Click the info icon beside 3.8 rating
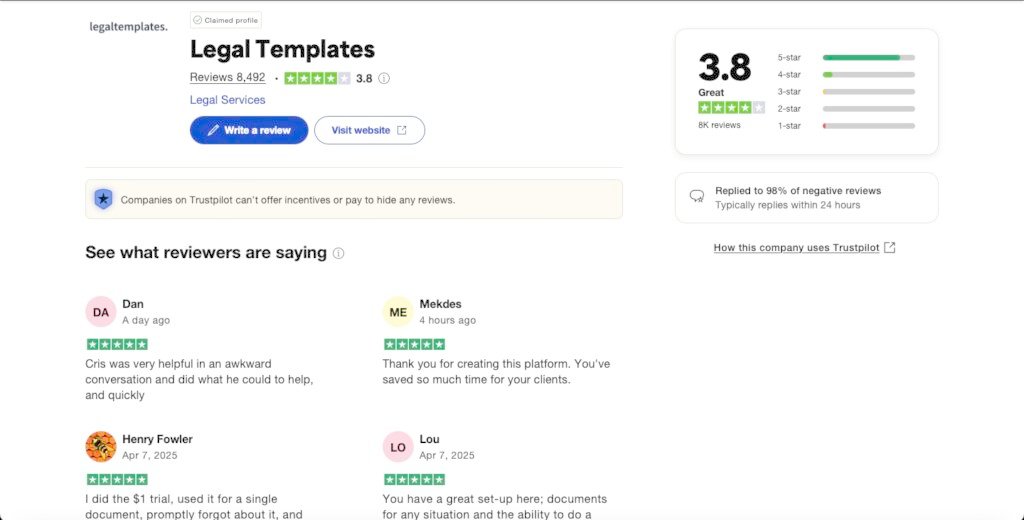This screenshot has width=1024, height=520. click(x=384, y=78)
